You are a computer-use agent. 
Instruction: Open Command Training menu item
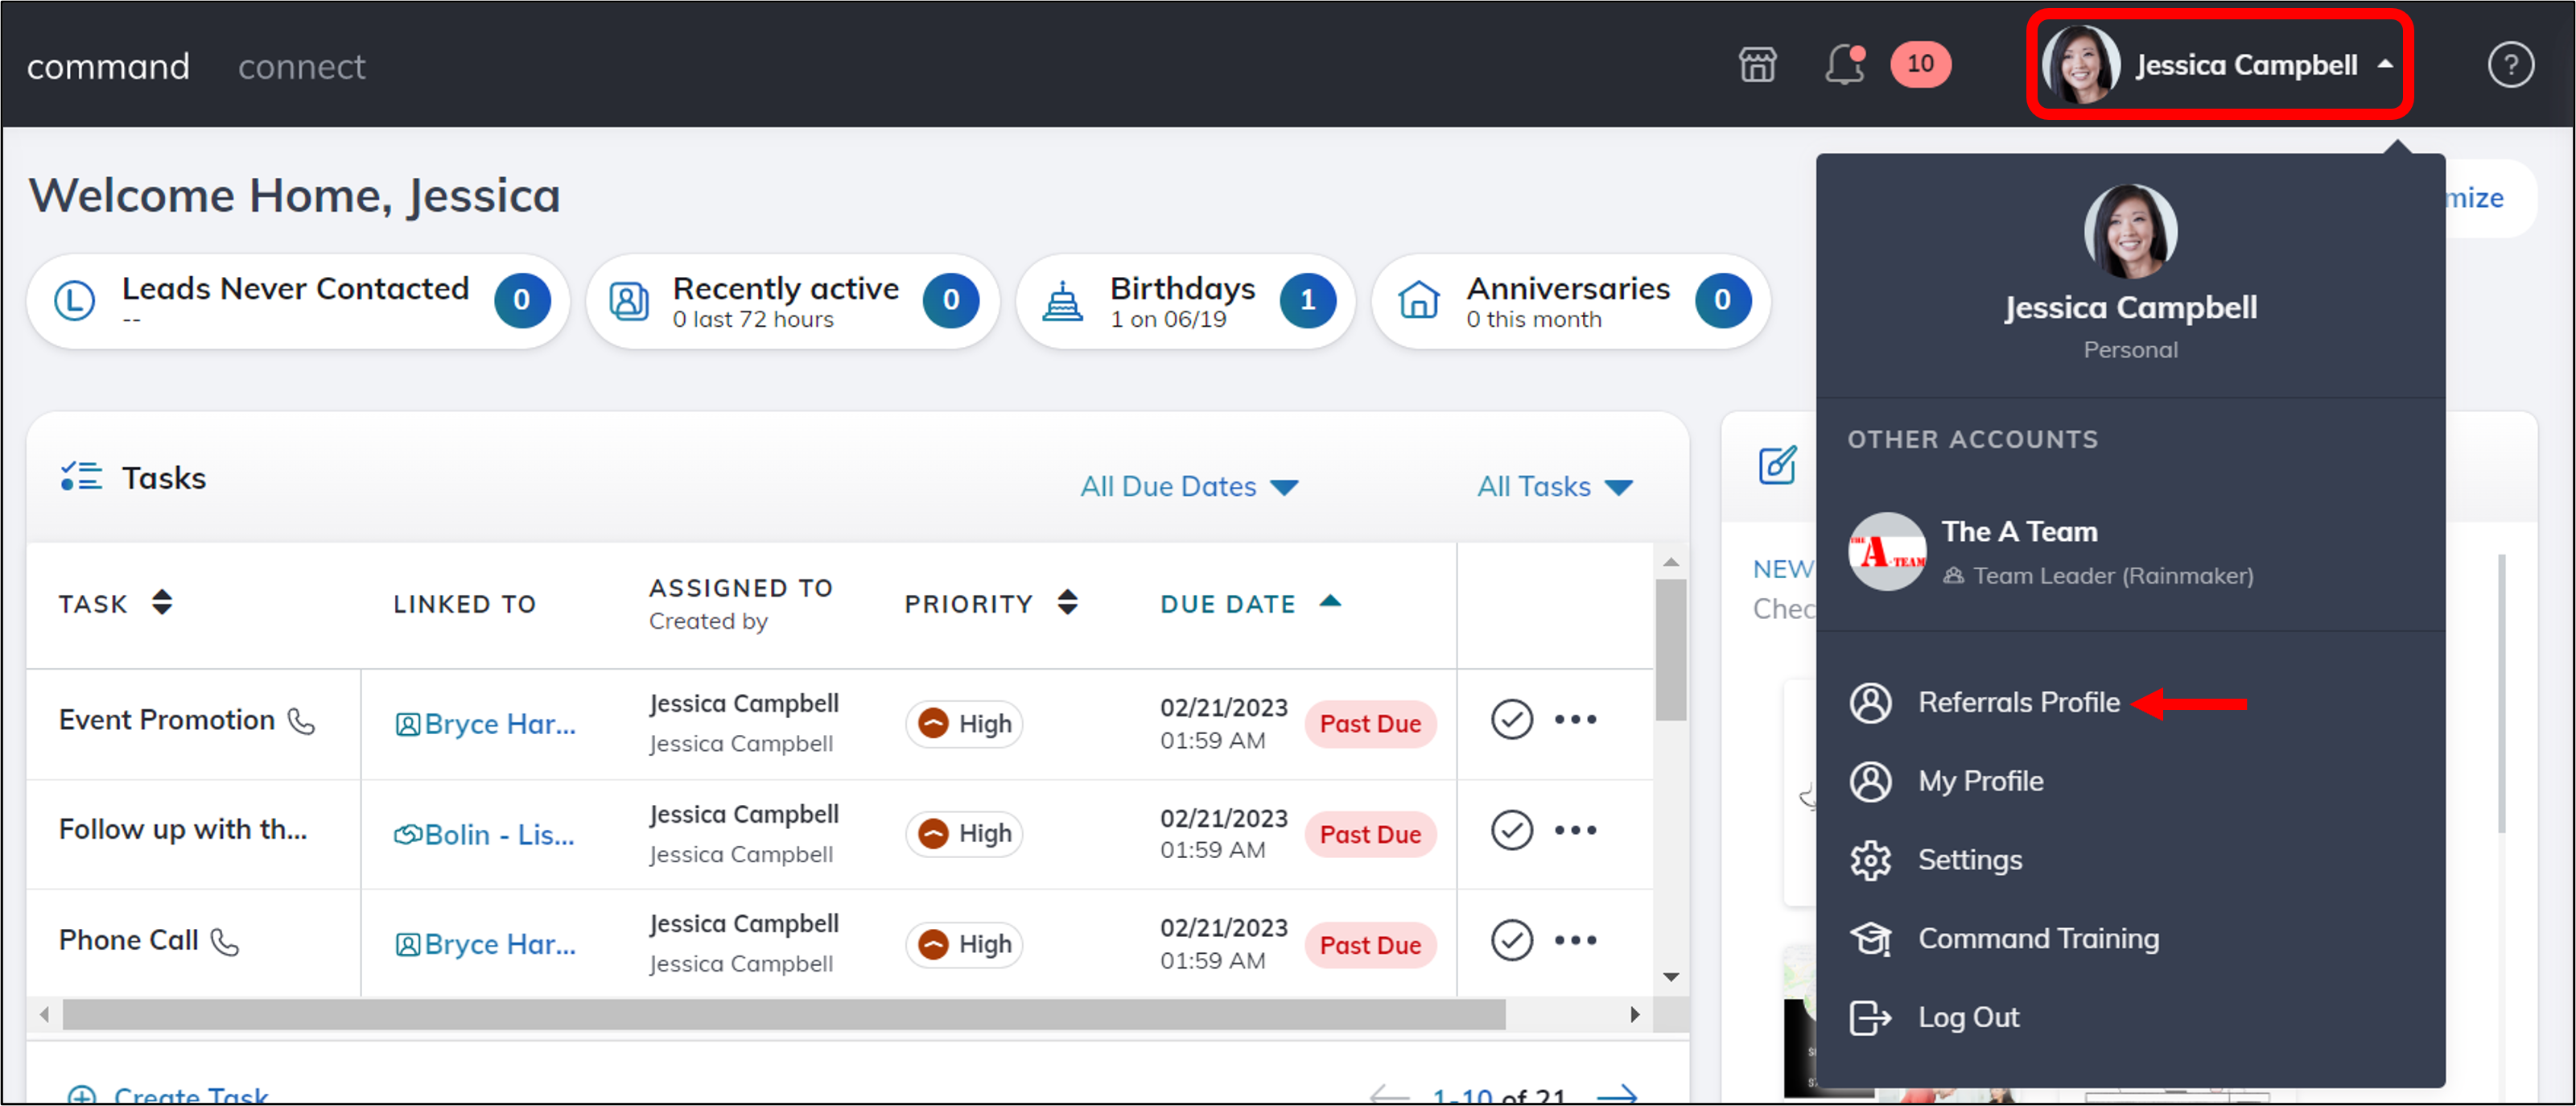pos(2038,939)
